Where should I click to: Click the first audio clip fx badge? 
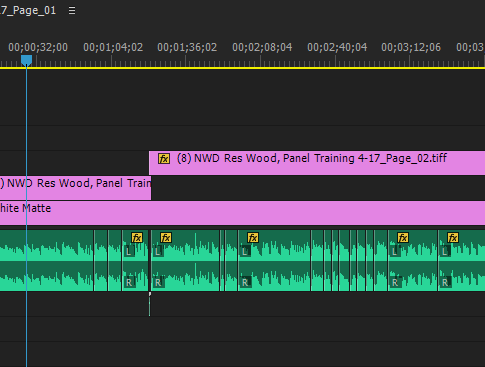click(x=137, y=238)
